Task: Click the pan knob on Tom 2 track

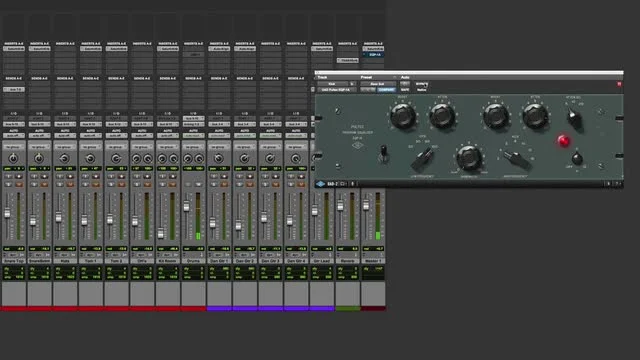Action: pyautogui.click(x=116, y=158)
